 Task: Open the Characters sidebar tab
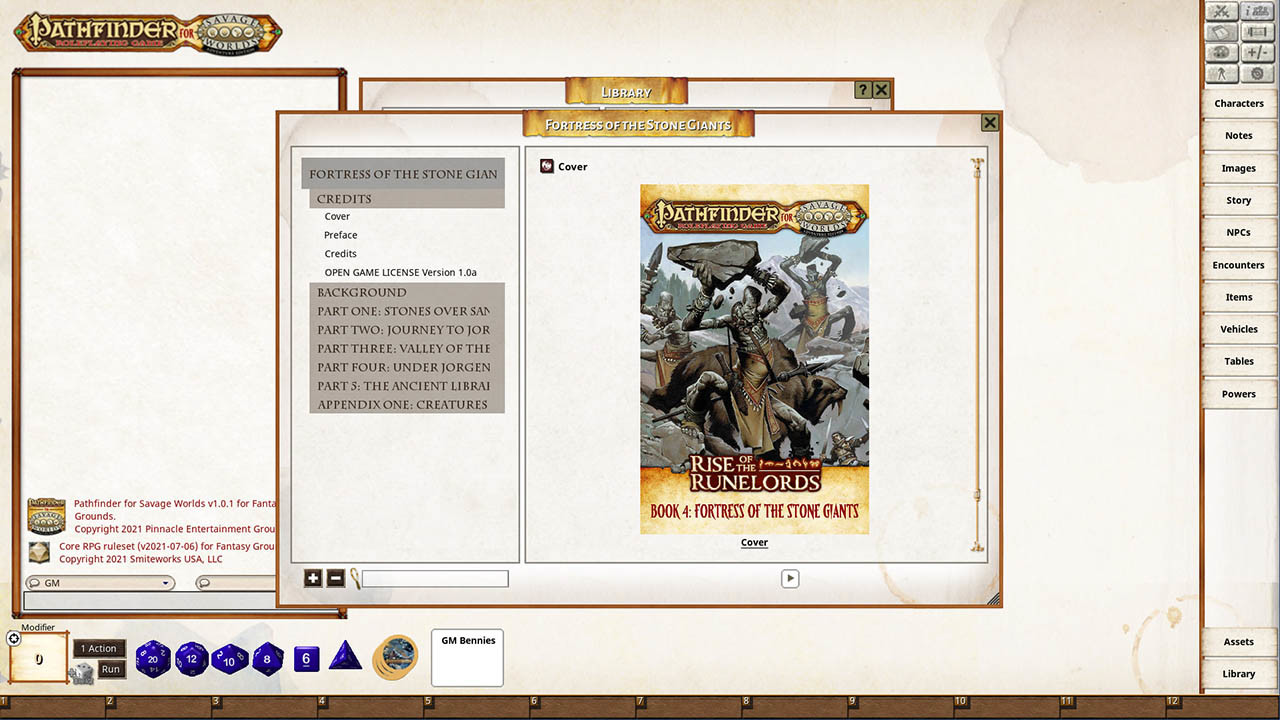pos(1239,103)
